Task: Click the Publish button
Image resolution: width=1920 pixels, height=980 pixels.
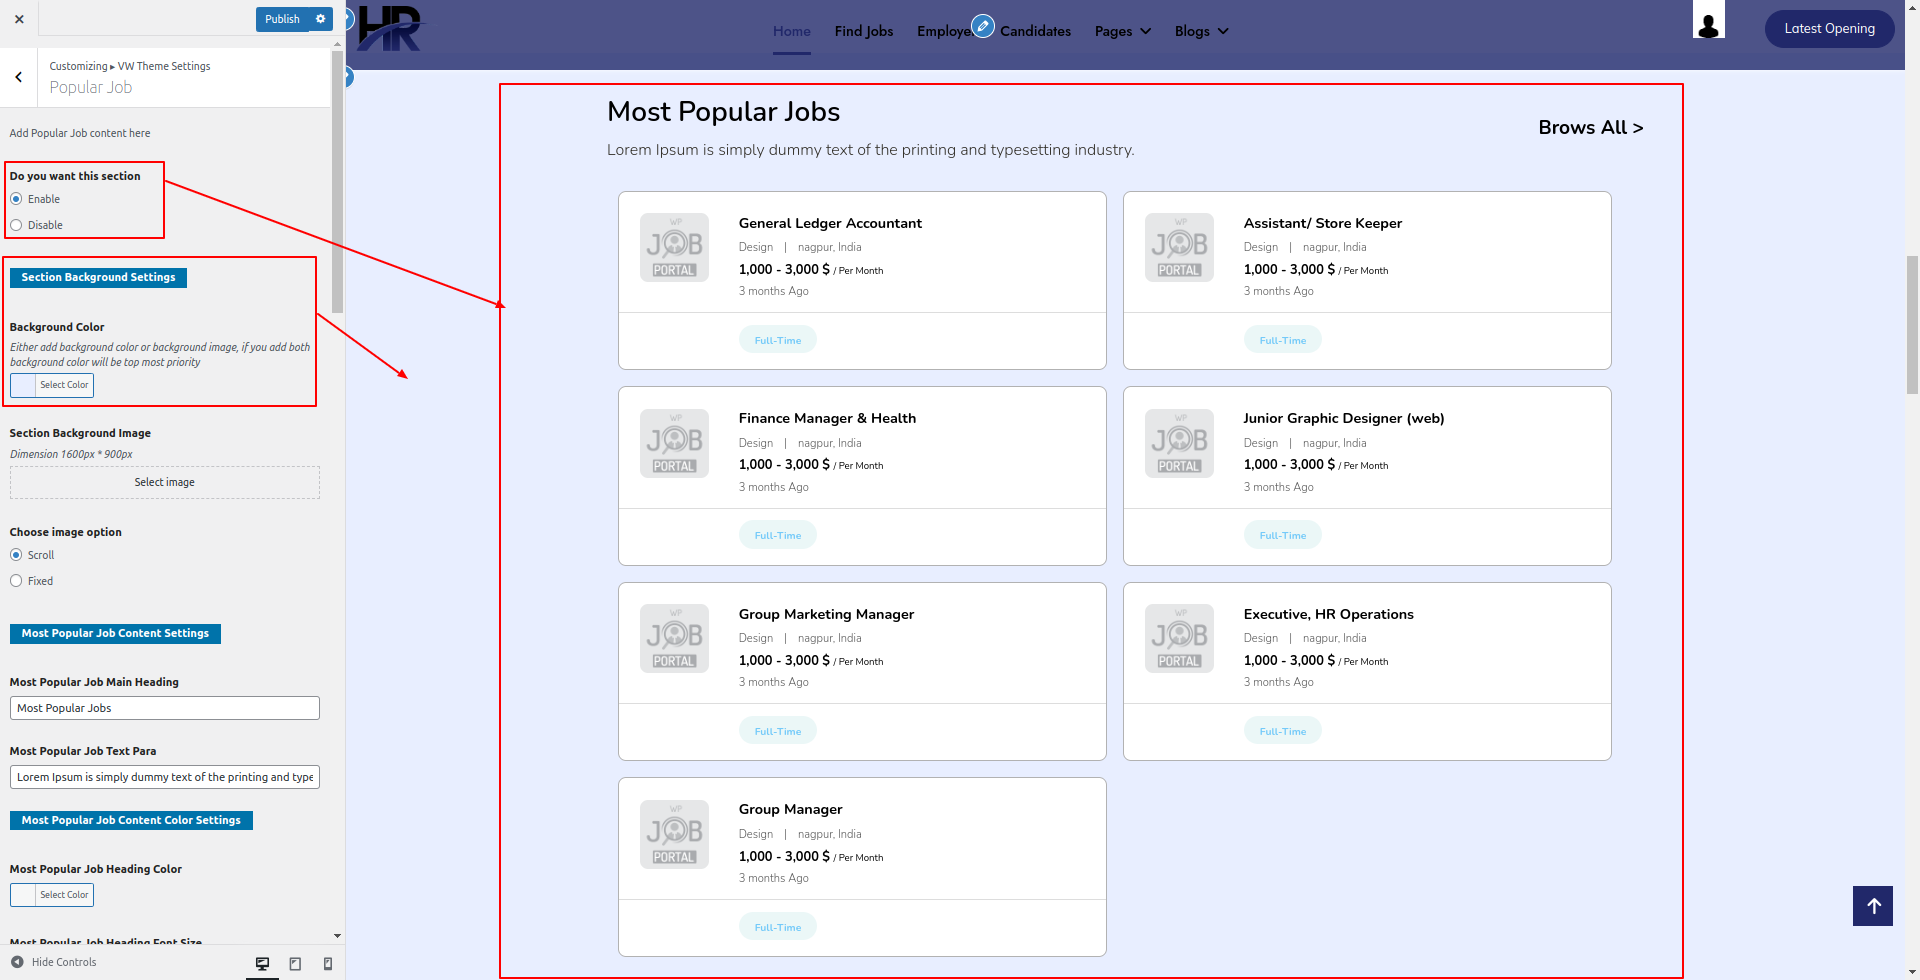Action: (x=282, y=19)
